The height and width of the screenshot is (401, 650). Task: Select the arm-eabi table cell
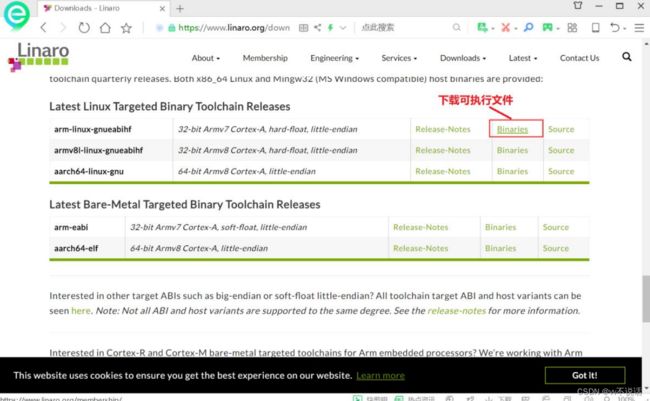click(x=87, y=227)
